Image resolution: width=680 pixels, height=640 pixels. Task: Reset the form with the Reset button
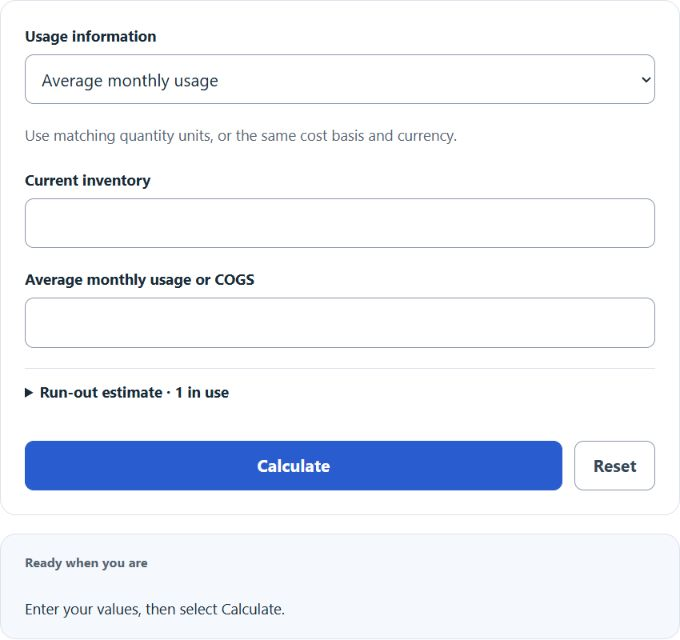point(615,466)
